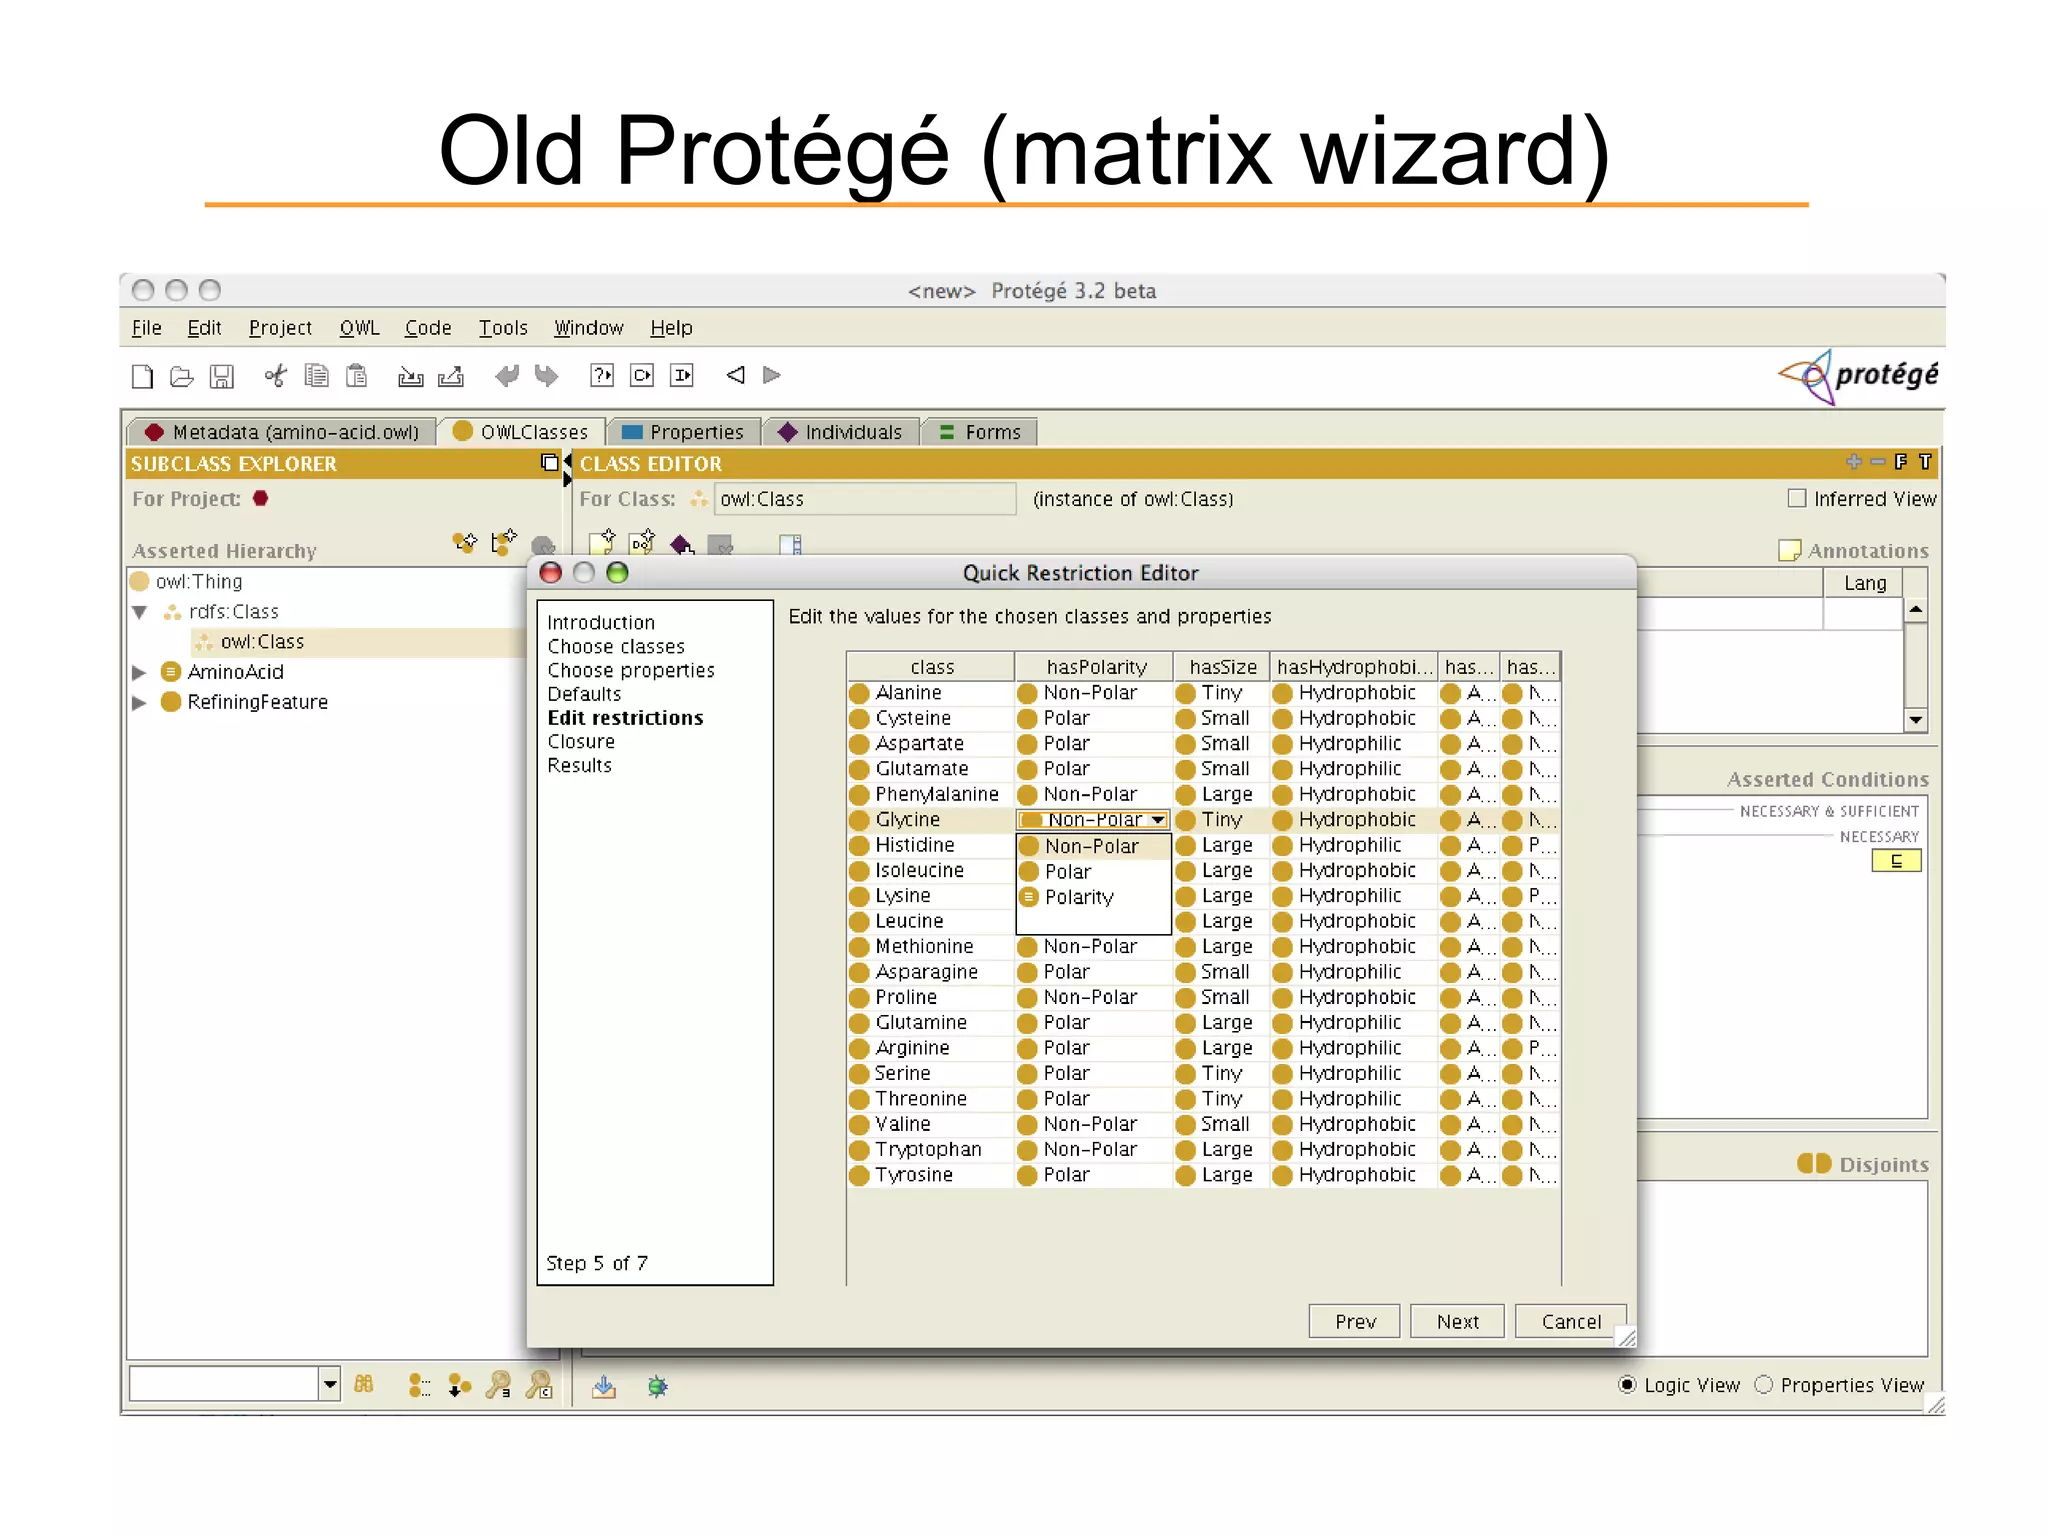Choose Polar from the polarity dropdown list
2048x1536 pixels.
point(1093,872)
